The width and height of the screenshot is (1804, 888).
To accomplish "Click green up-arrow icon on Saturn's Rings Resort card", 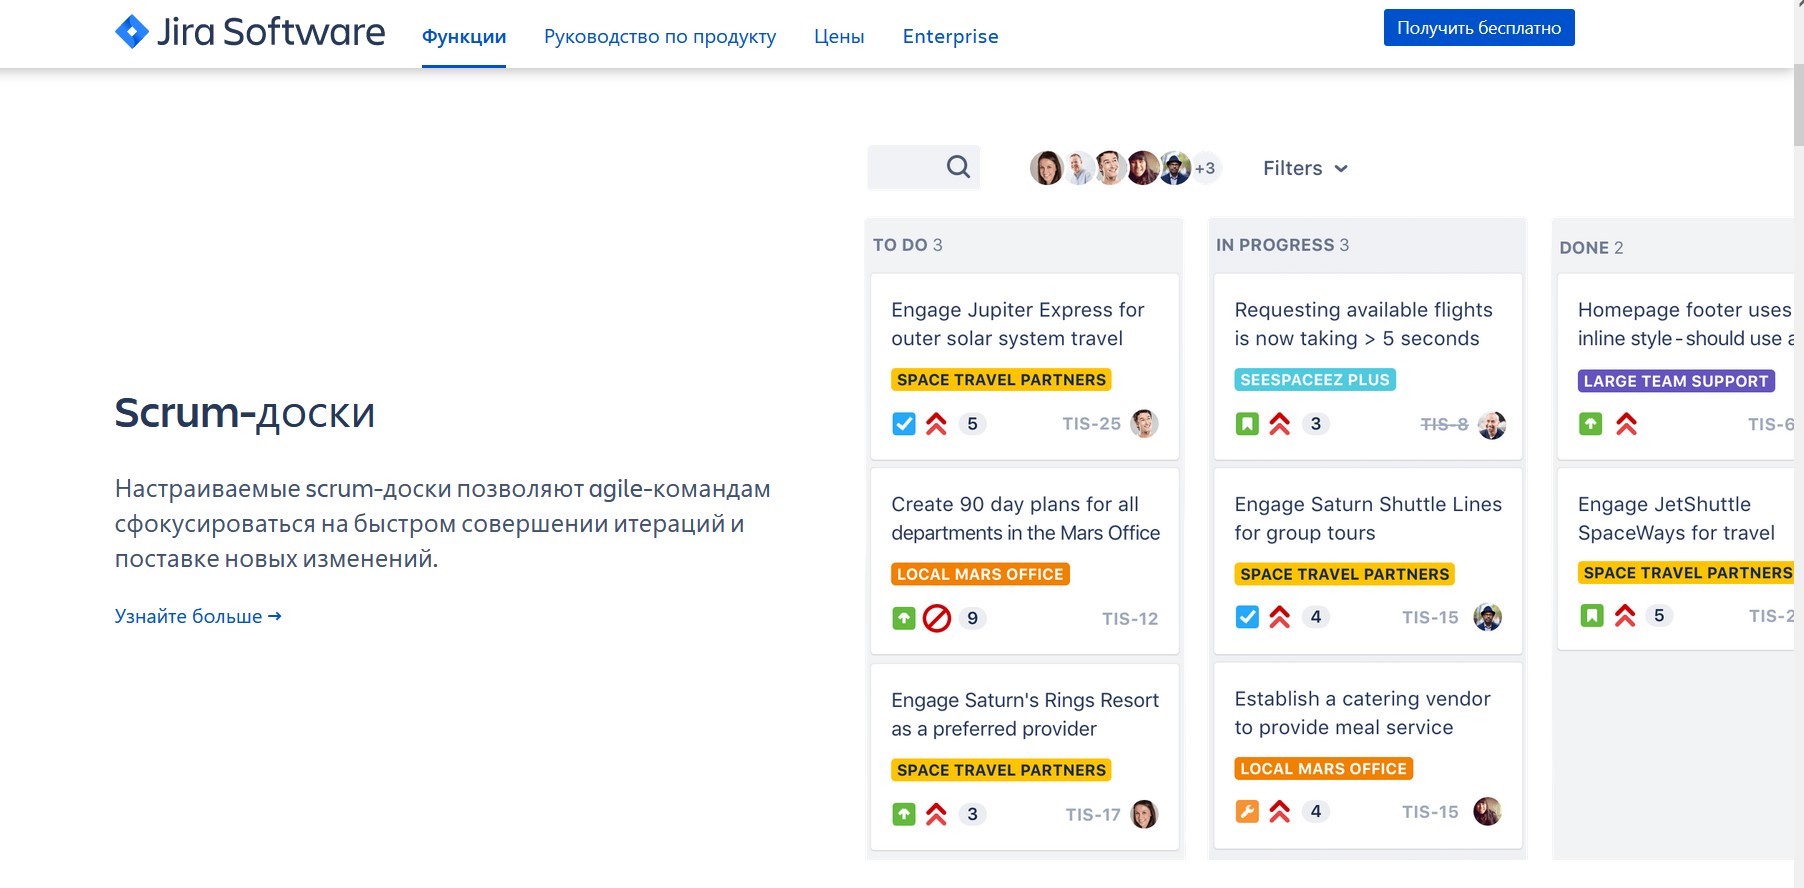I will tap(904, 814).
